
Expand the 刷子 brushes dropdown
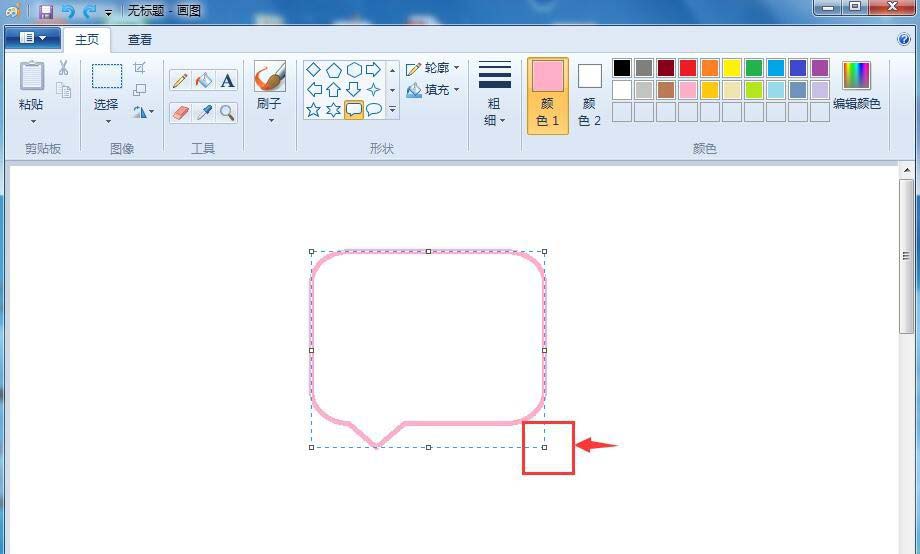click(270, 121)
